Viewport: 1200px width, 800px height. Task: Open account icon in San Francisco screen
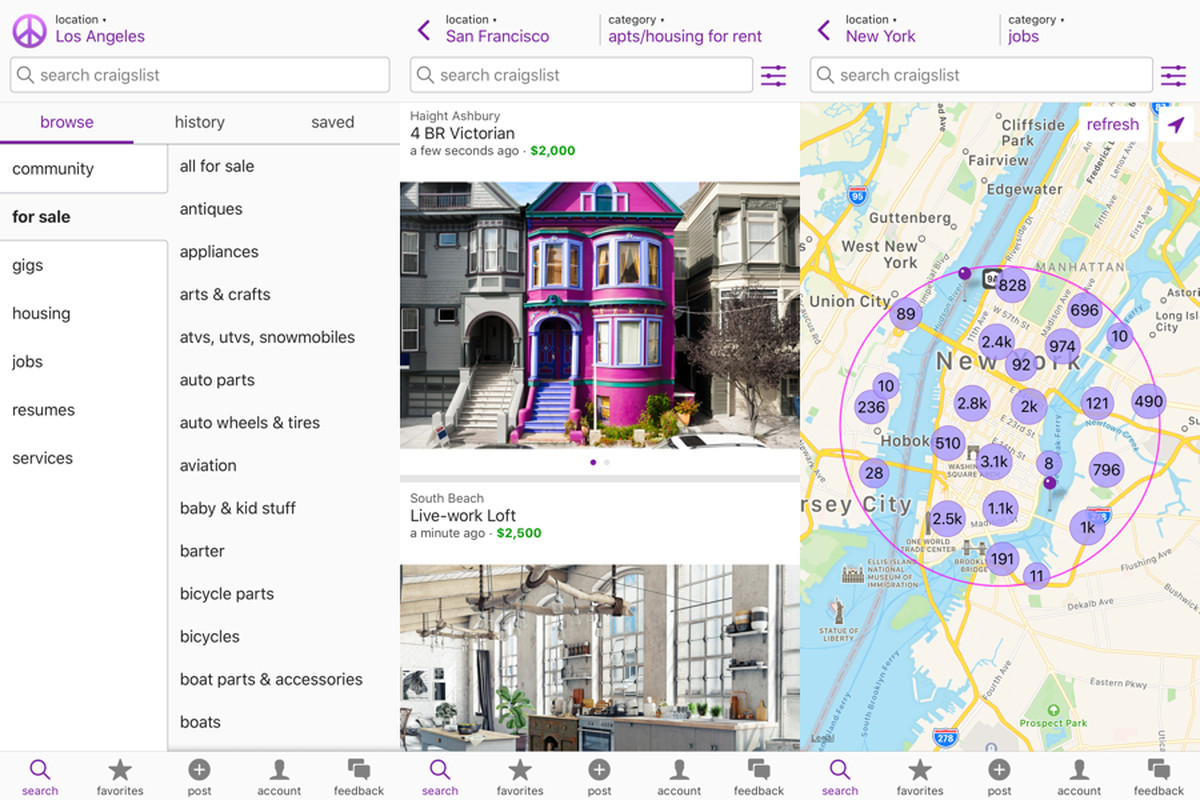pyautogui.click(x=679, y=776)
